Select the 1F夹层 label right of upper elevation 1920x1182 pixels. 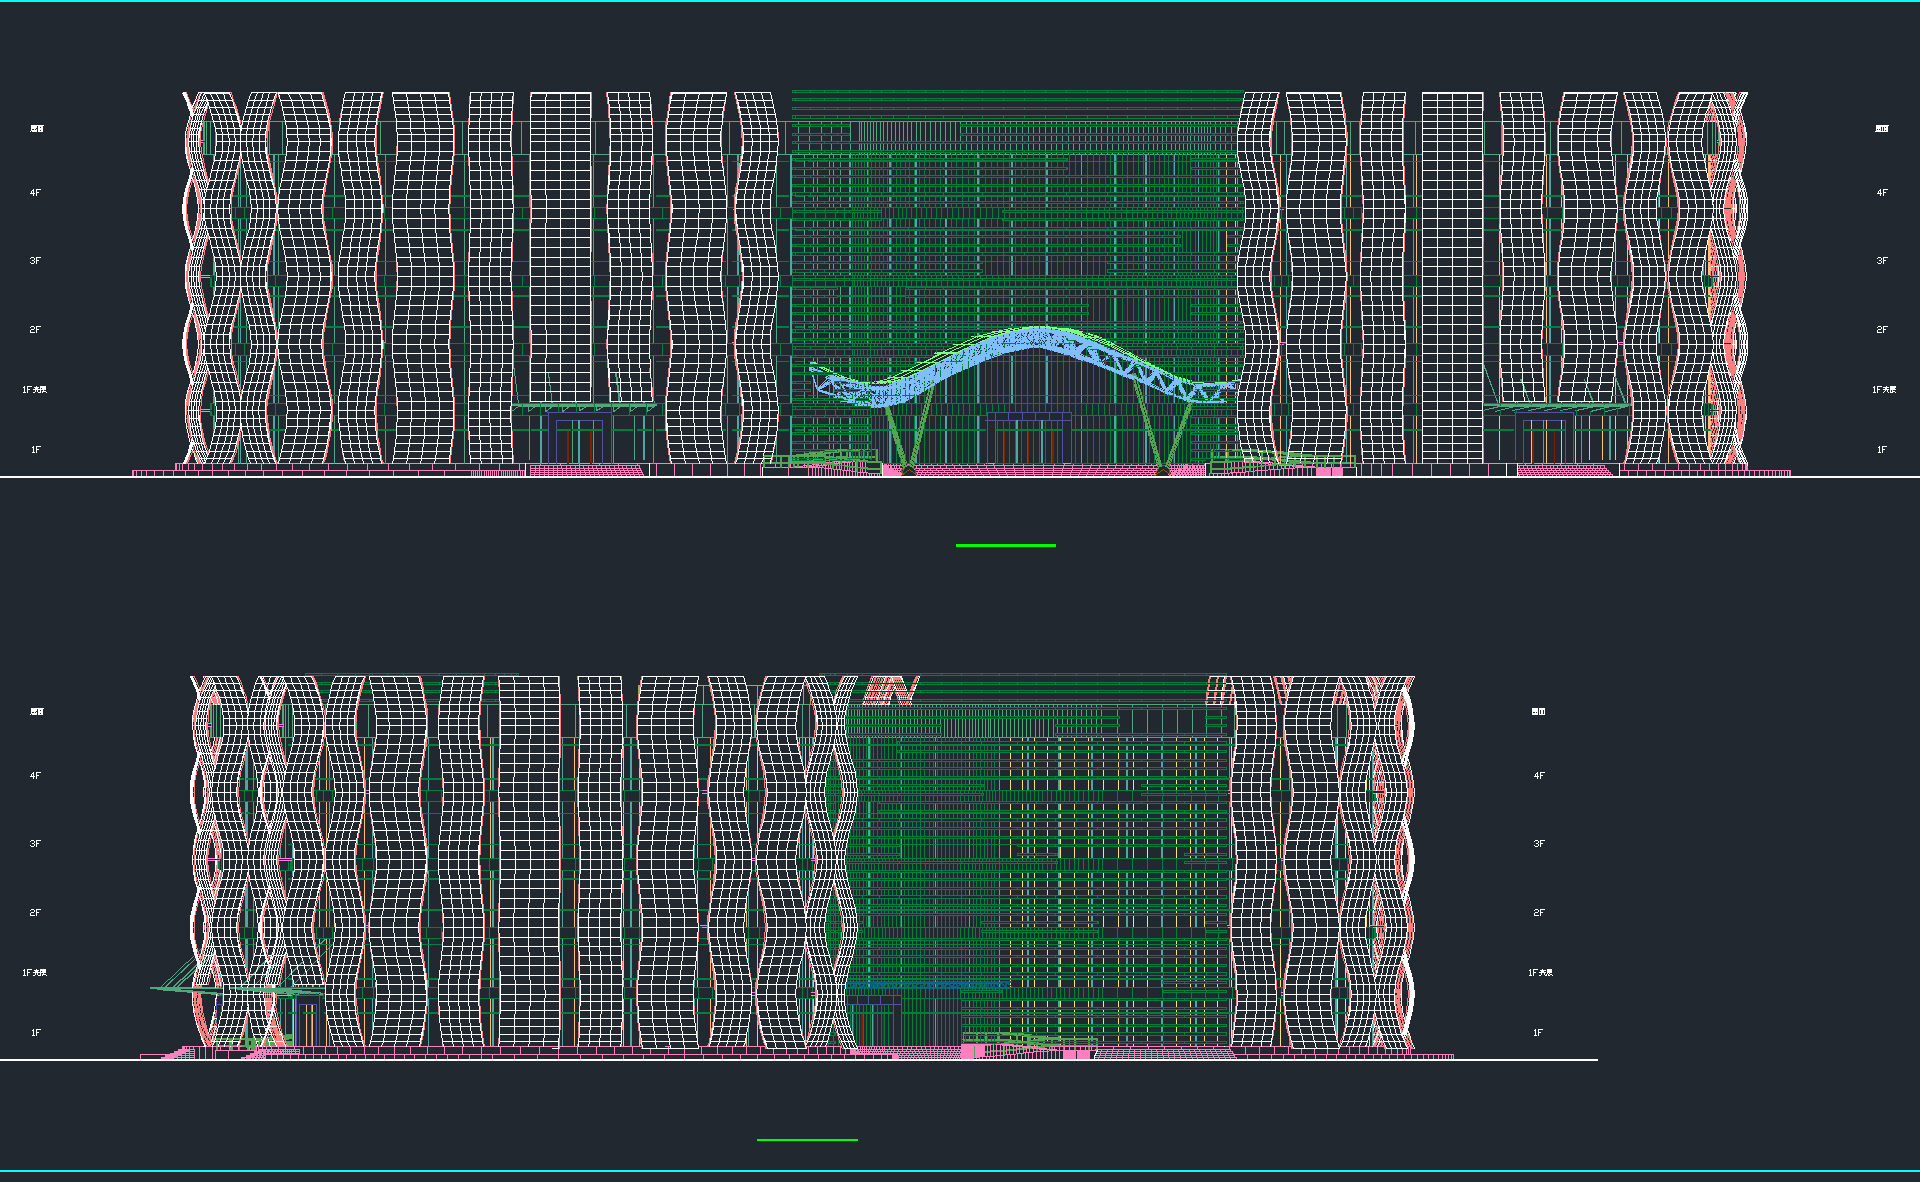[x=1884, y=390]
